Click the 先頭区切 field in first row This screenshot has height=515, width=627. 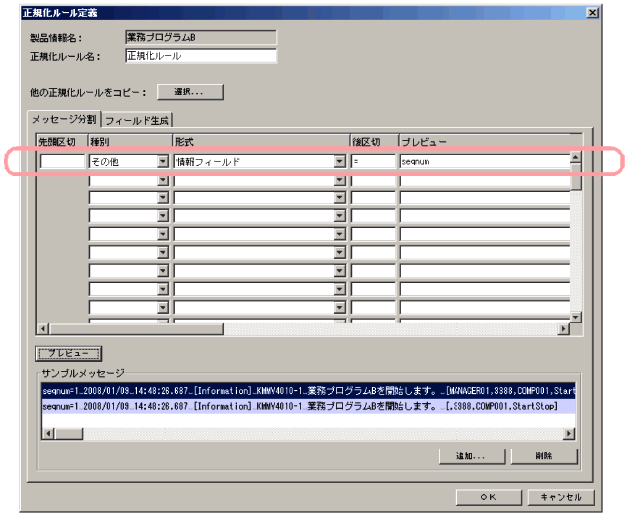pos(62,161)
